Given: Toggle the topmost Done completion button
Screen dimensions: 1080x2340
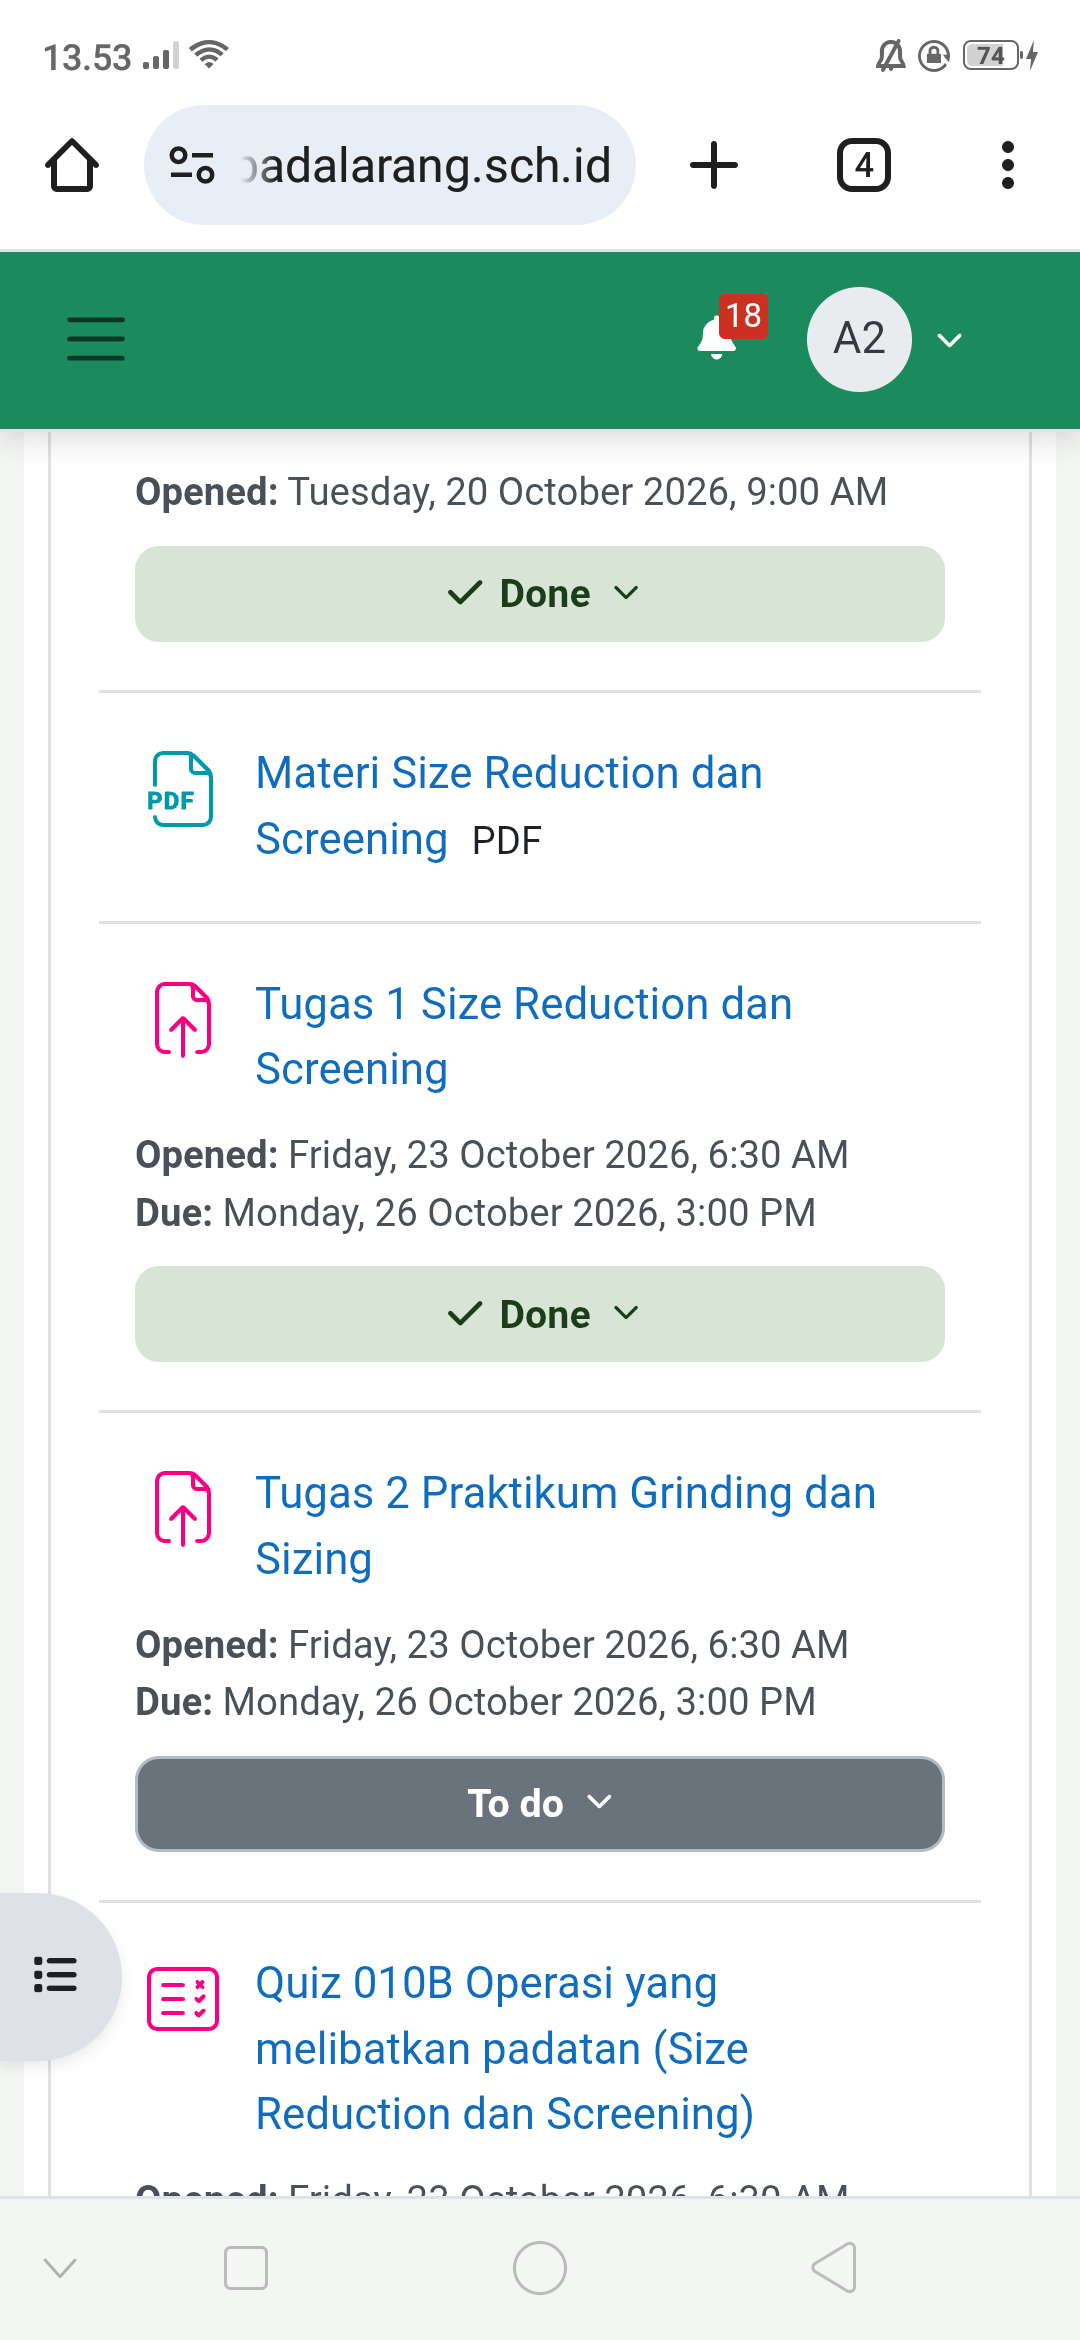Looking at the screenshot, I should coord(540,594).
